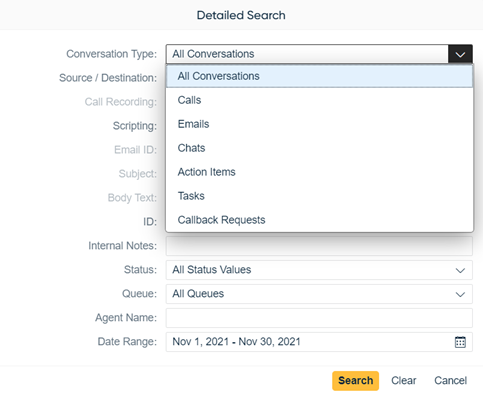This screenshot has height=395, width=483.
Task: Clear the search form fields
Action: pos(403,381)
